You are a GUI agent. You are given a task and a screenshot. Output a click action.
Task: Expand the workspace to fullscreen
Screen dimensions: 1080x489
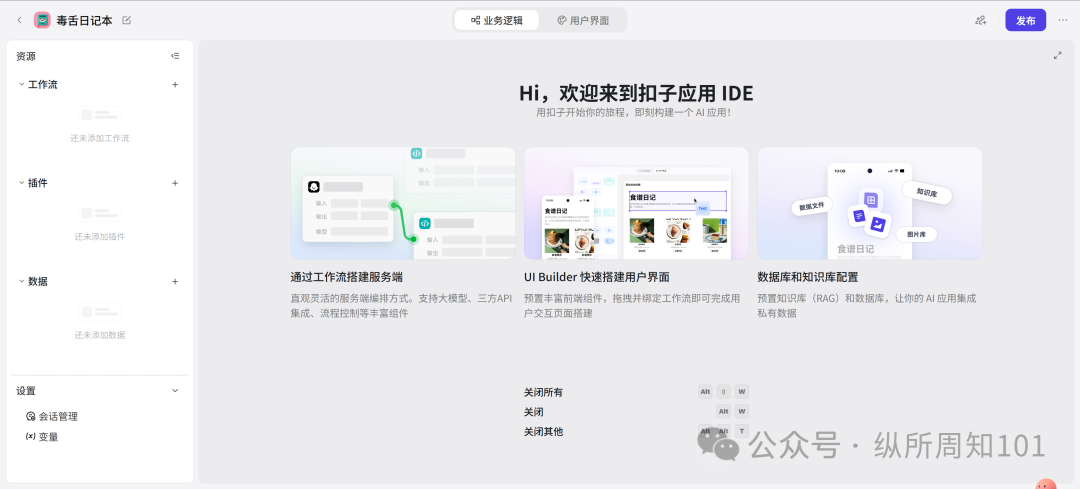click(1057, 56)
